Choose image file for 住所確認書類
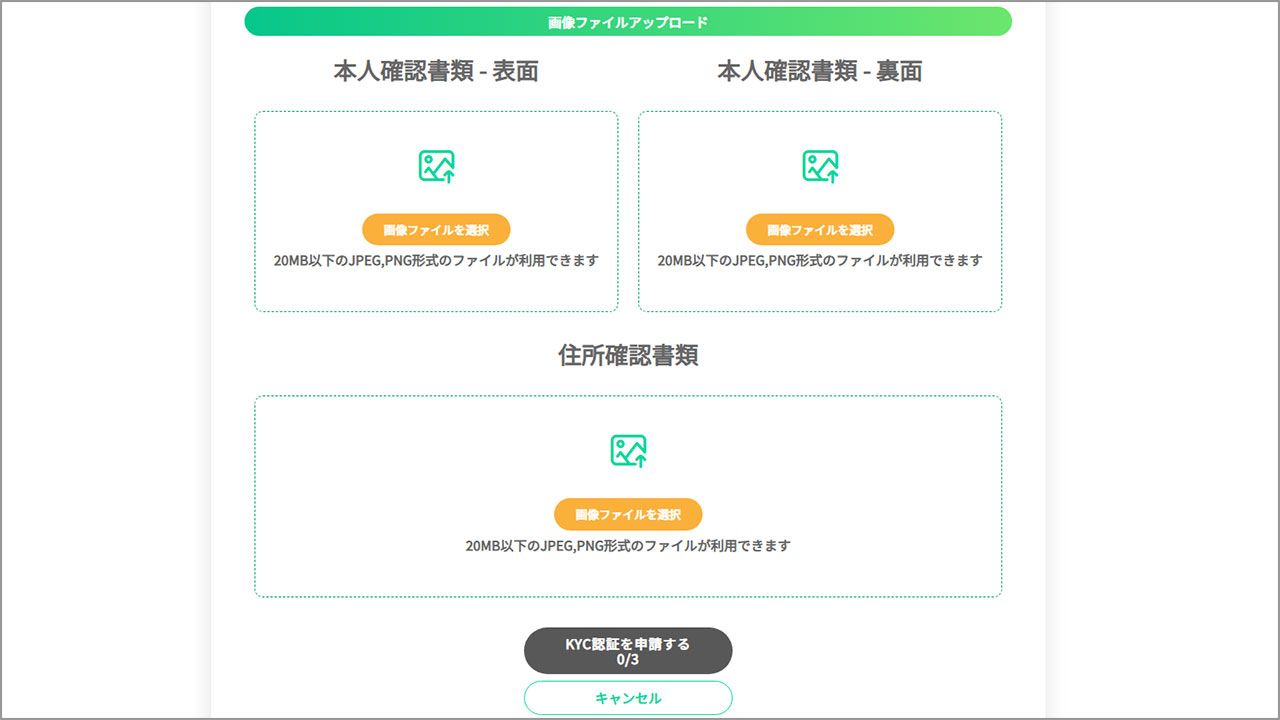Screen dimensions: 1280x720 pos(628,514)
